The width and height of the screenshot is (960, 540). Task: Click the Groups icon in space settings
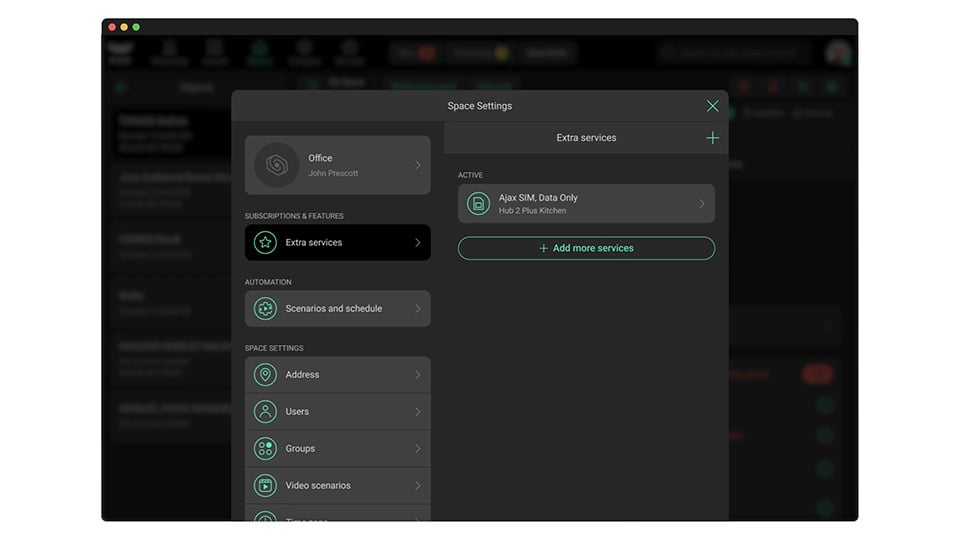coord(265,449)
